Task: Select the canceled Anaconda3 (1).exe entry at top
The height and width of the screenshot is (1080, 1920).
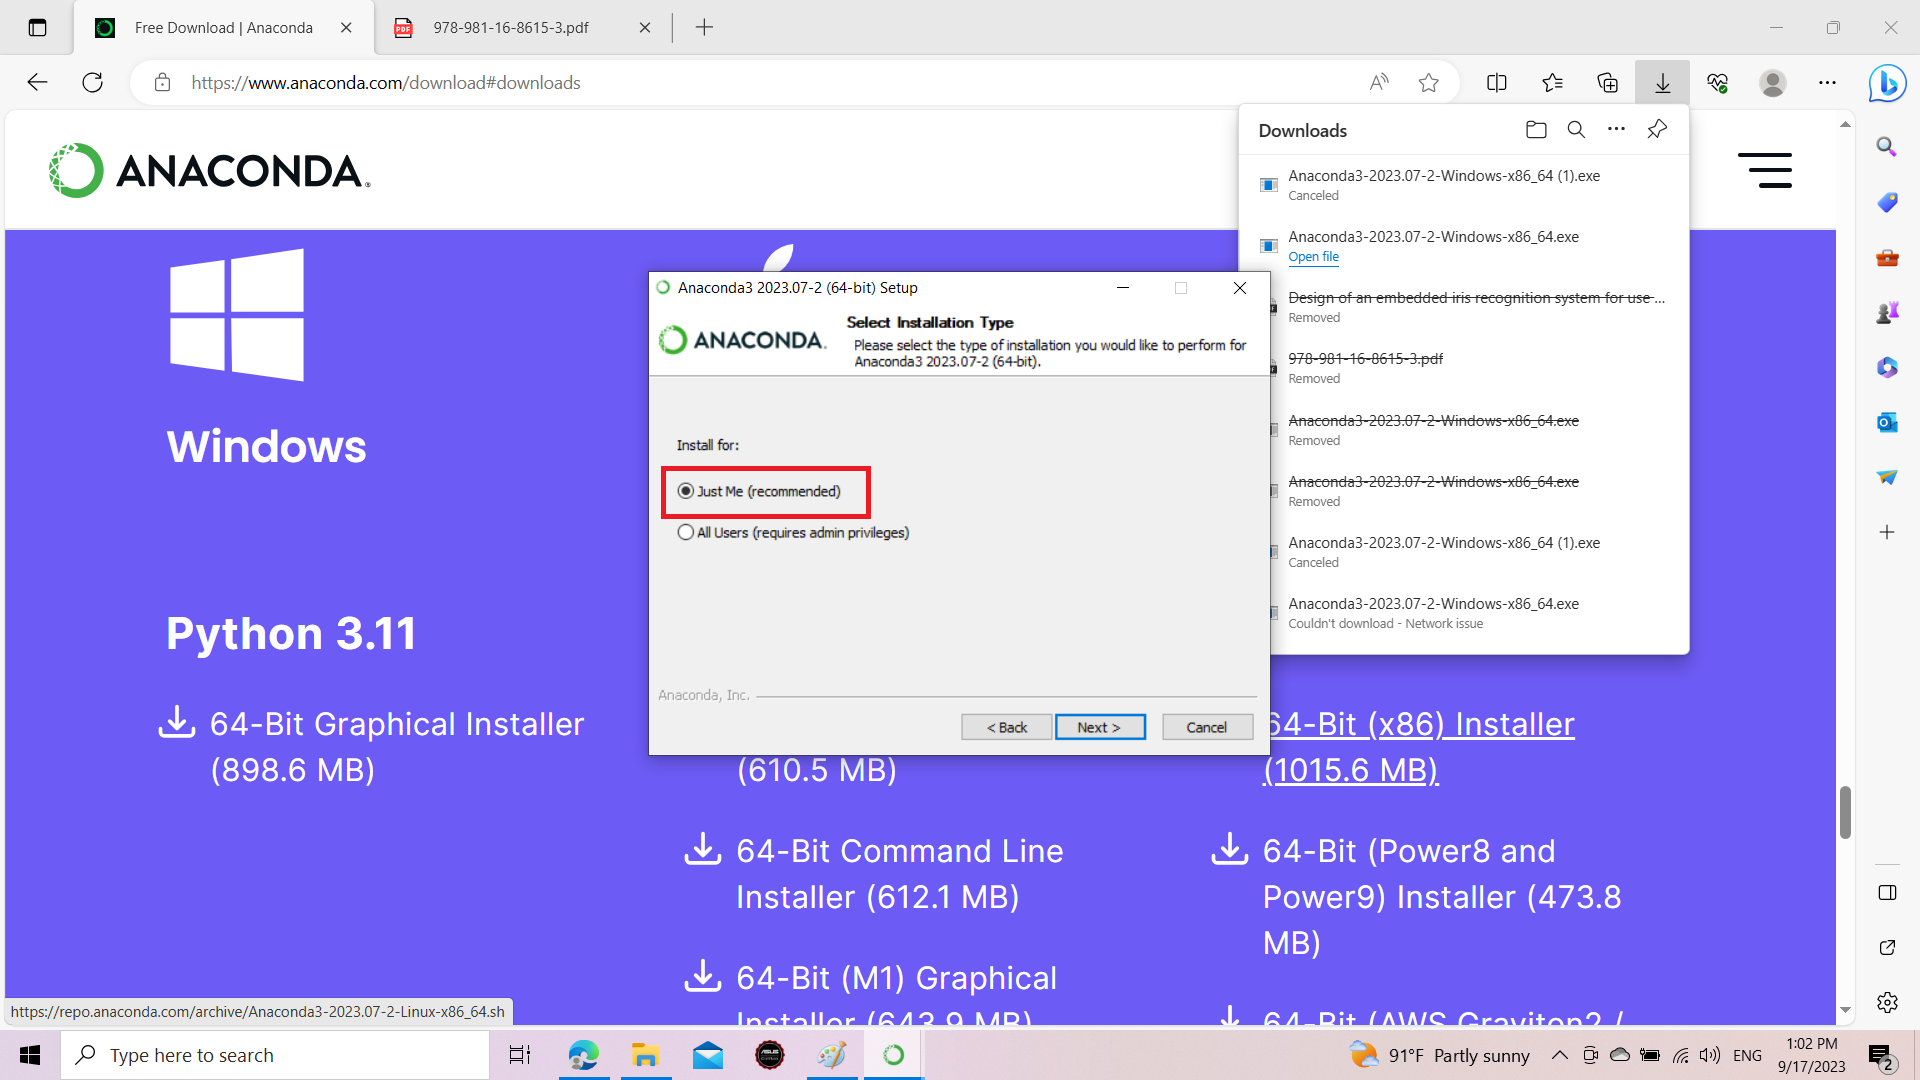Action: point(1464,185)
